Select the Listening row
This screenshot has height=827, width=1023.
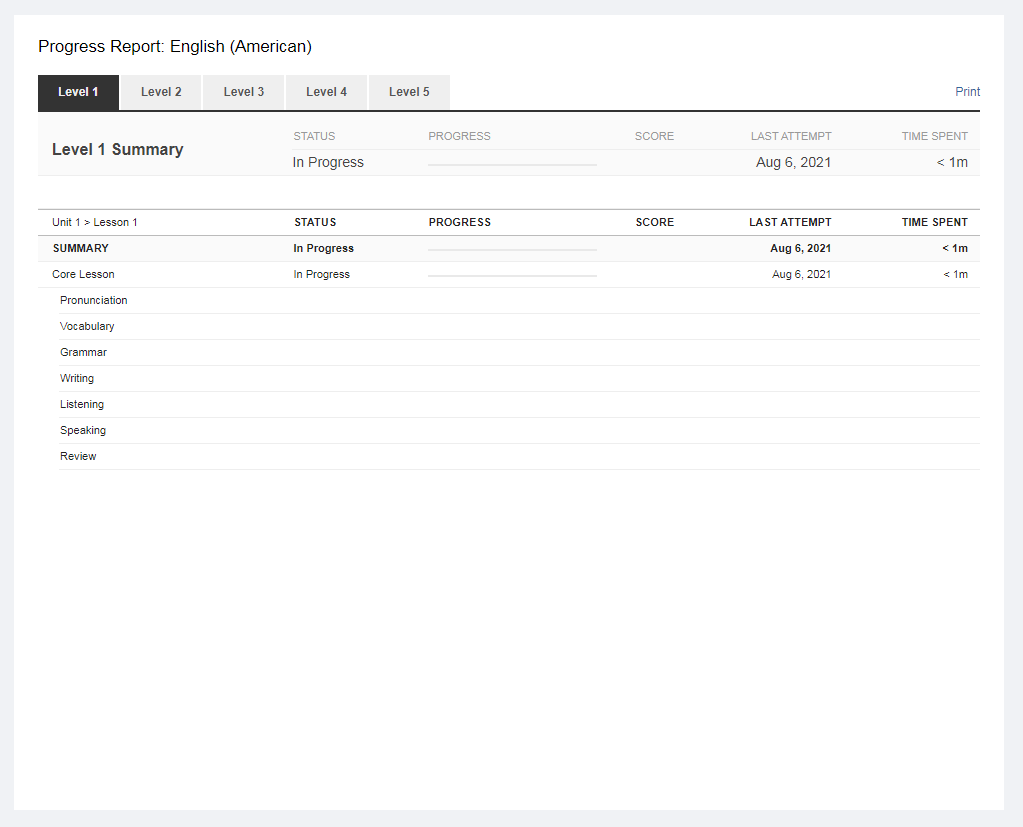click(x=82, y=405)
